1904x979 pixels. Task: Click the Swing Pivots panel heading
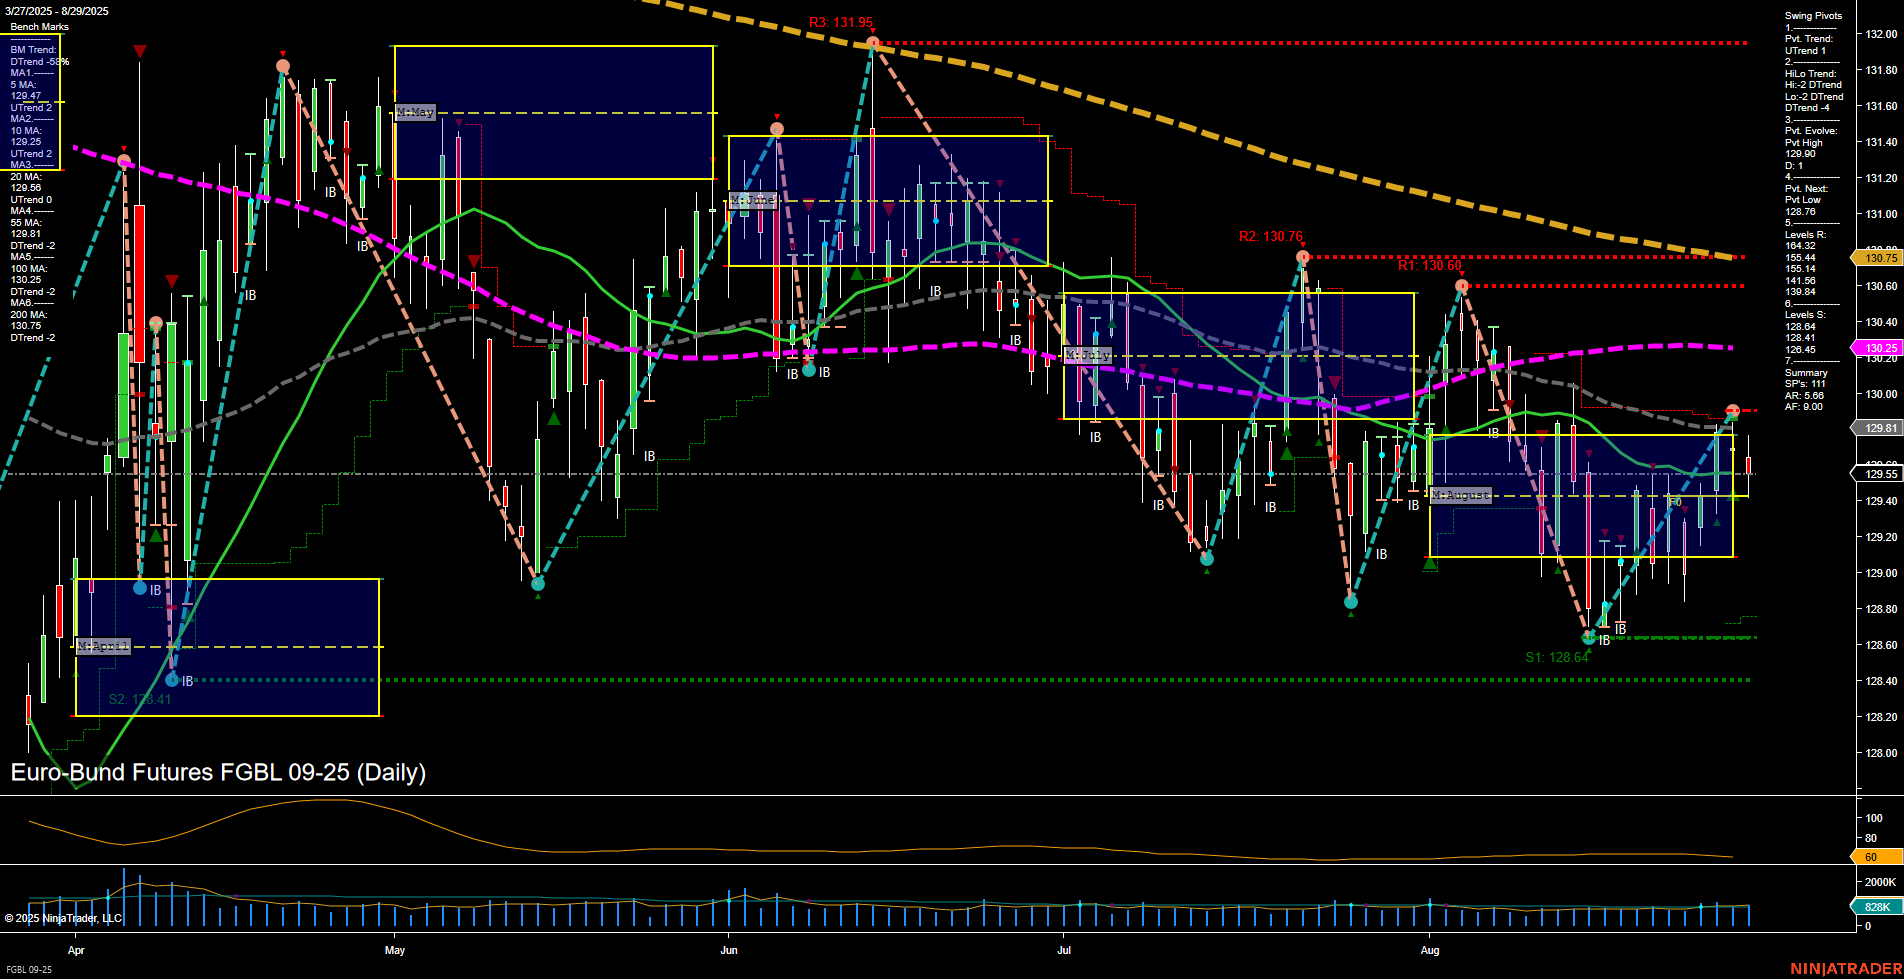(x=1813, y=16)
